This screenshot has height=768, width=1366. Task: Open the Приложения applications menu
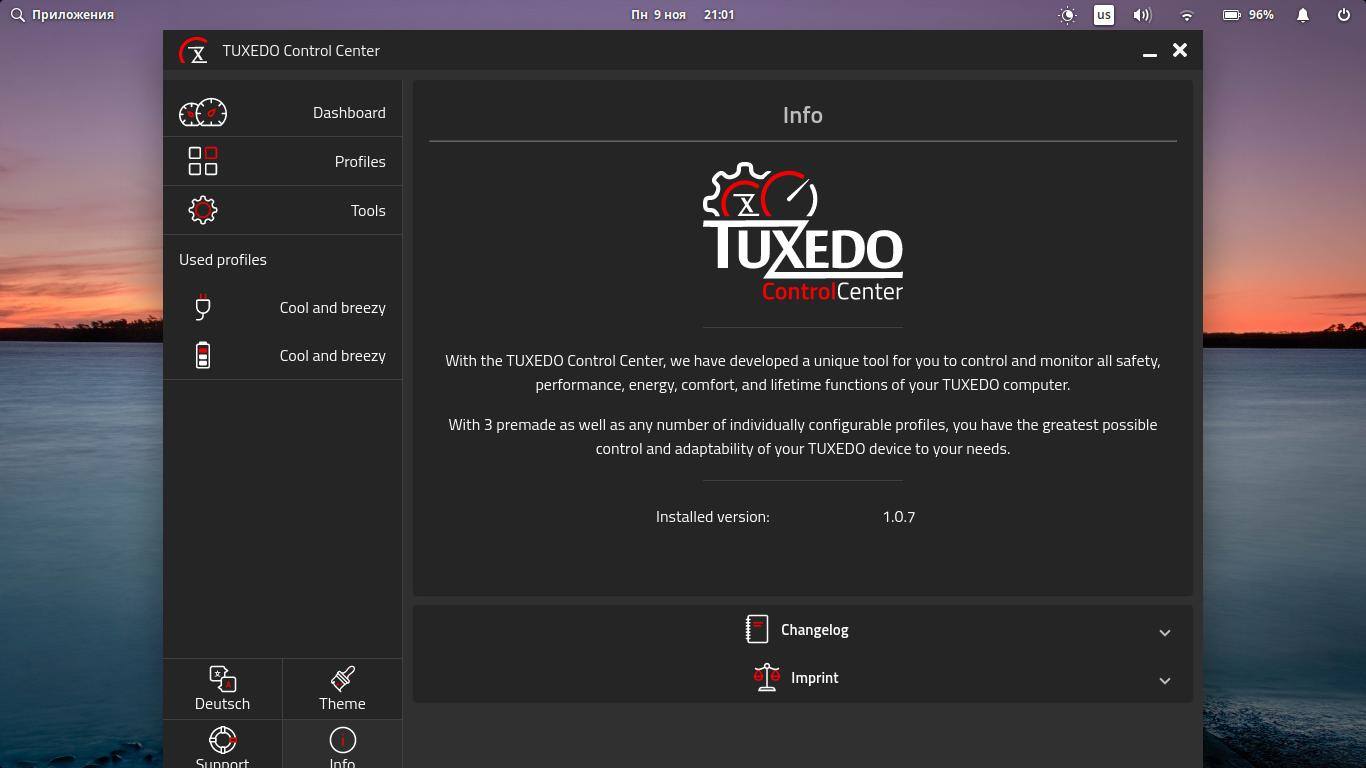pos(73,15)
